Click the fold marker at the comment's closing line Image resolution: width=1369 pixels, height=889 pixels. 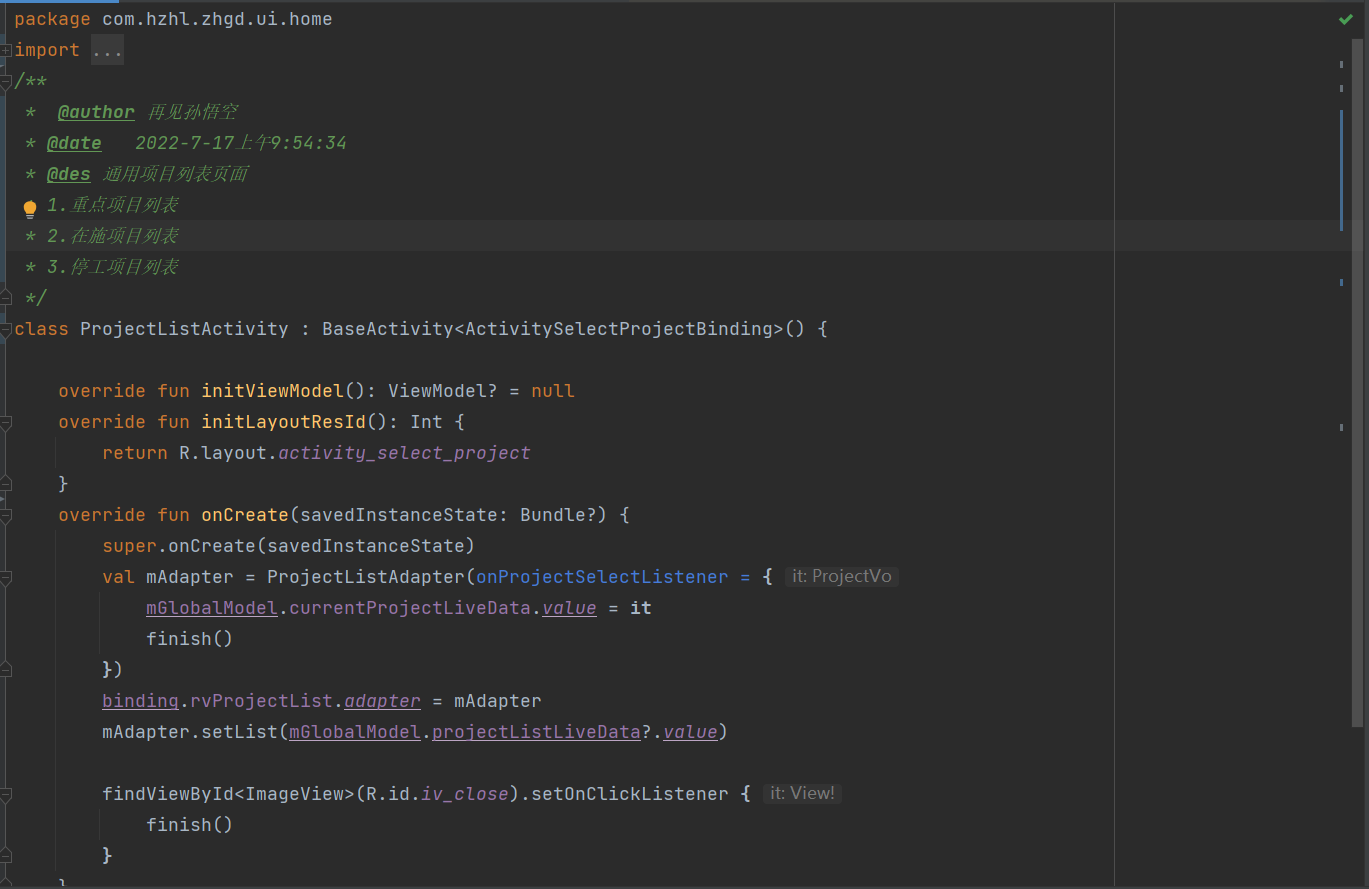tap(6, 298)
